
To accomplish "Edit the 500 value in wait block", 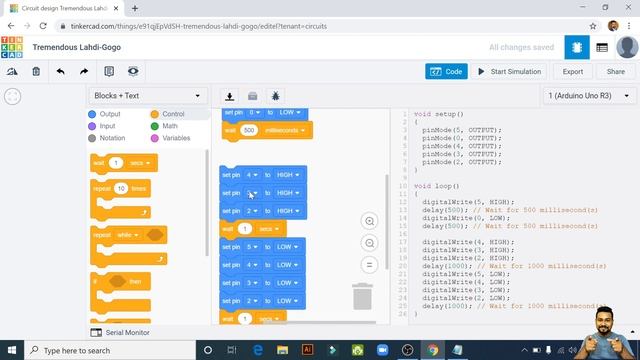I will (x=249, y=130).
